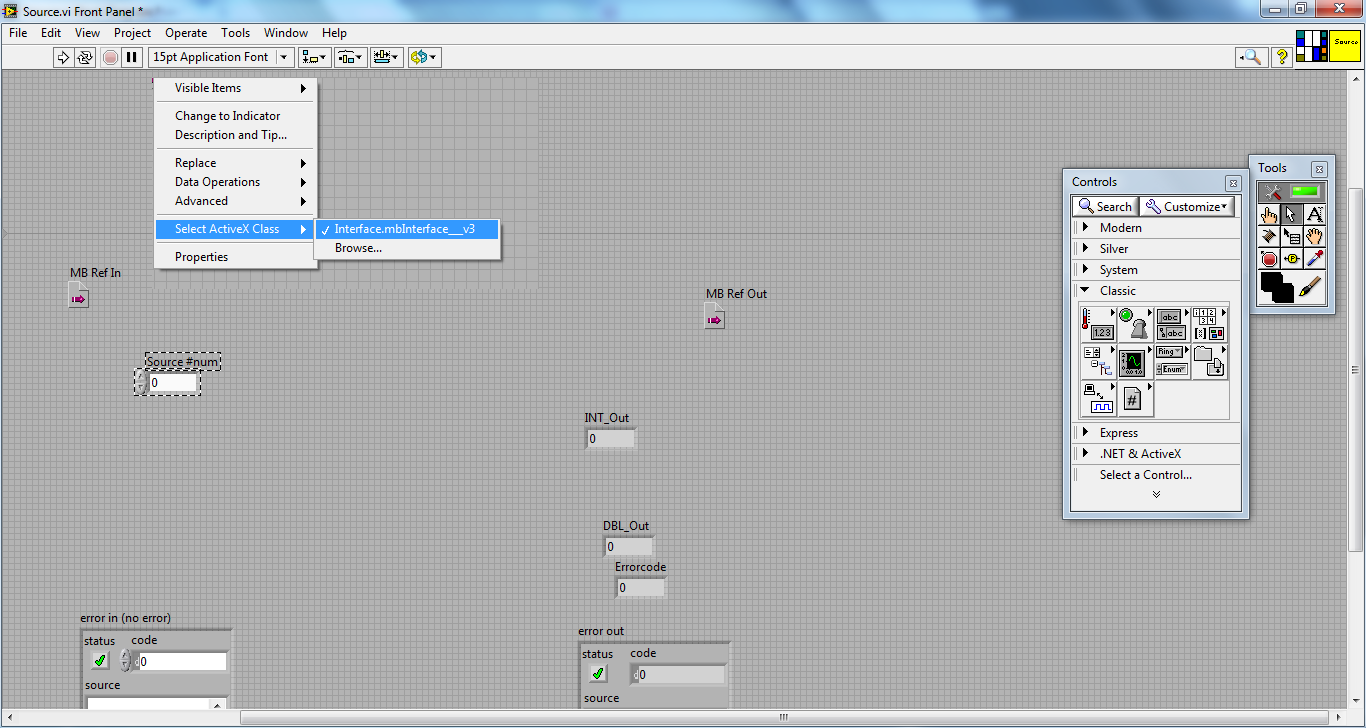This screenshot has height=728, width=1366.
Task: Click the black foreground/background color box
Action: 1277,288
